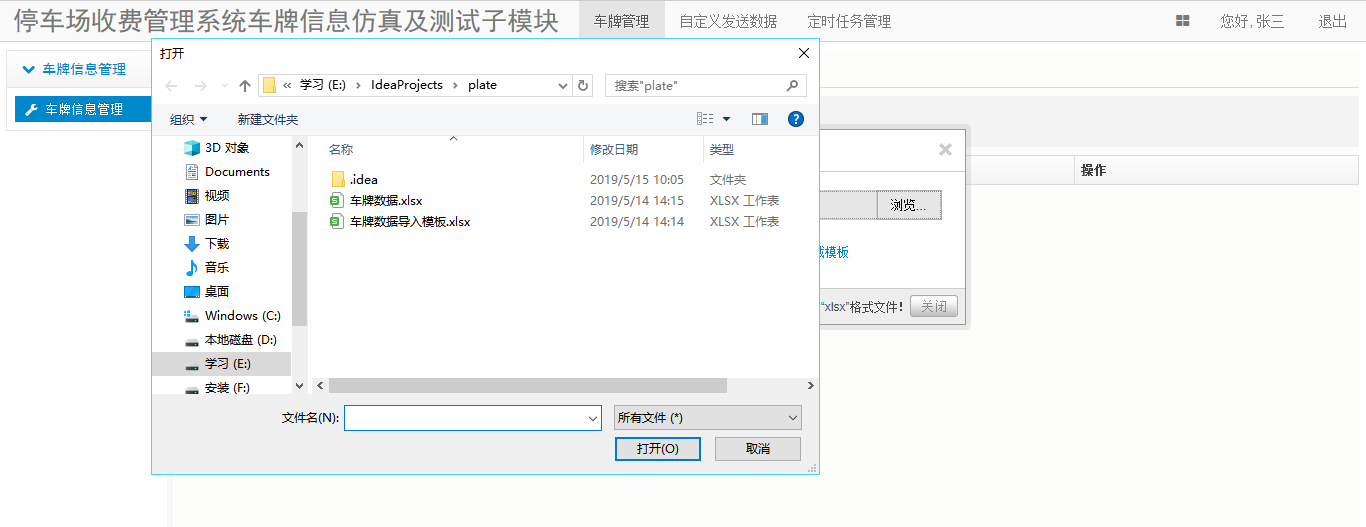Open the 文件名 combo dropdown arrow
This screenshot has height=527, width=1366.
point(593,418)
